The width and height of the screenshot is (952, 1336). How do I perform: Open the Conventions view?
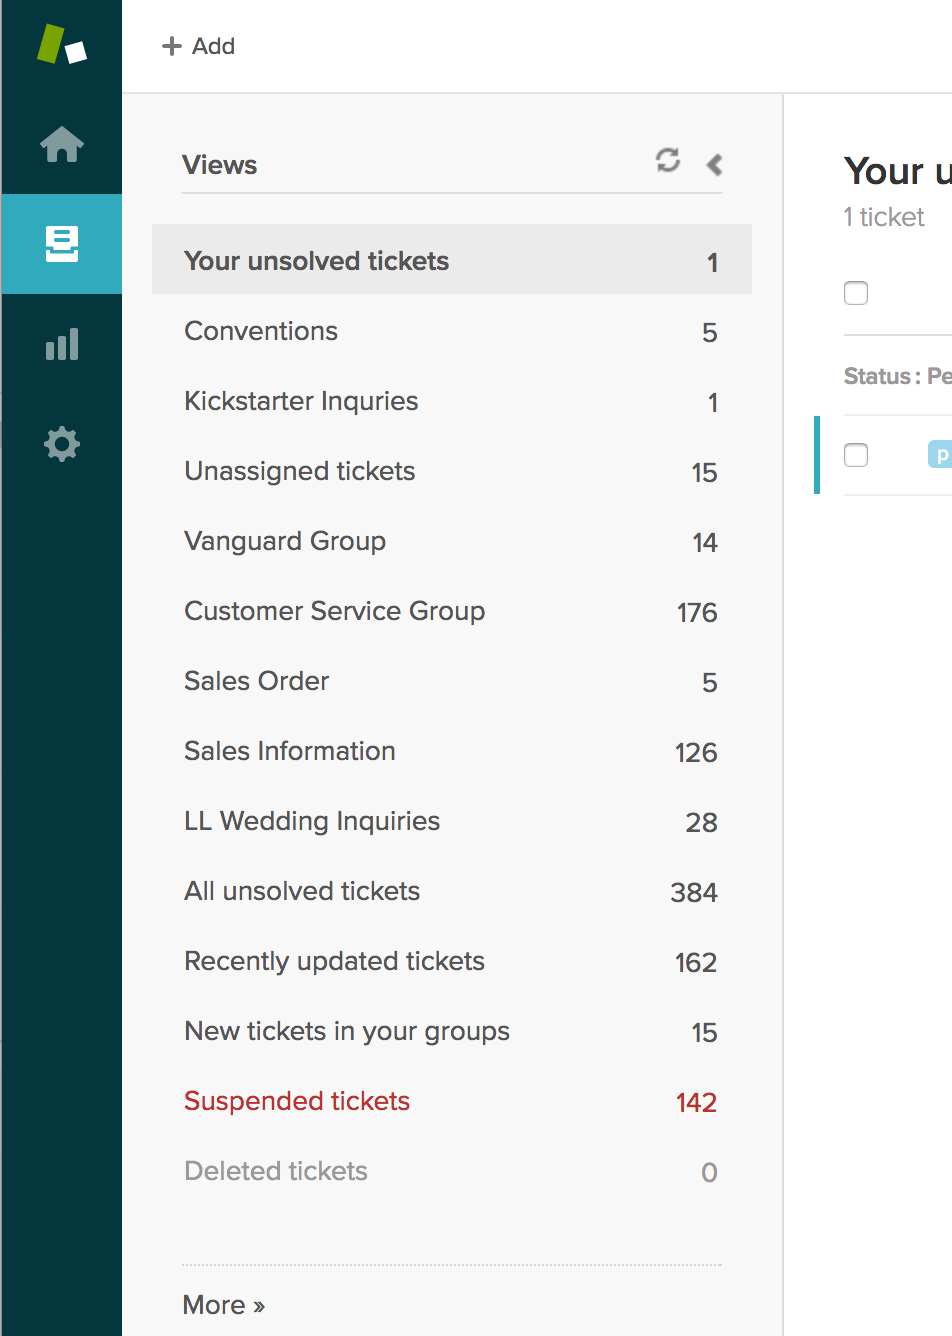coord(452,331)
